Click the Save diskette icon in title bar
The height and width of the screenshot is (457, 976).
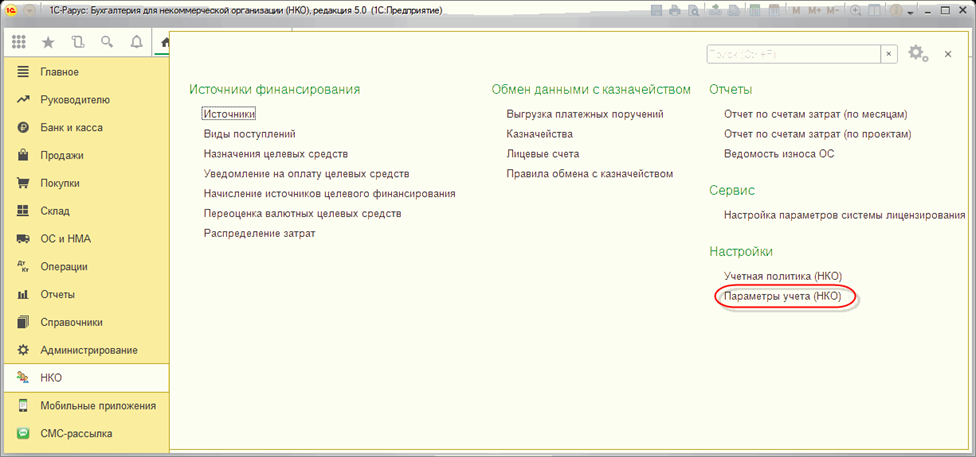[656, 11]
